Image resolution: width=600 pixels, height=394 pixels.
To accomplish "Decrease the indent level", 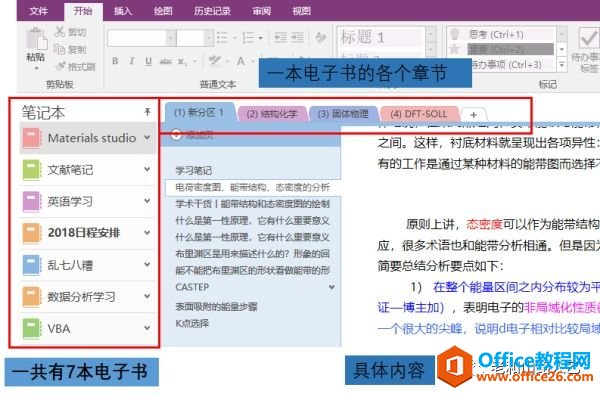I will click(280, 37).
